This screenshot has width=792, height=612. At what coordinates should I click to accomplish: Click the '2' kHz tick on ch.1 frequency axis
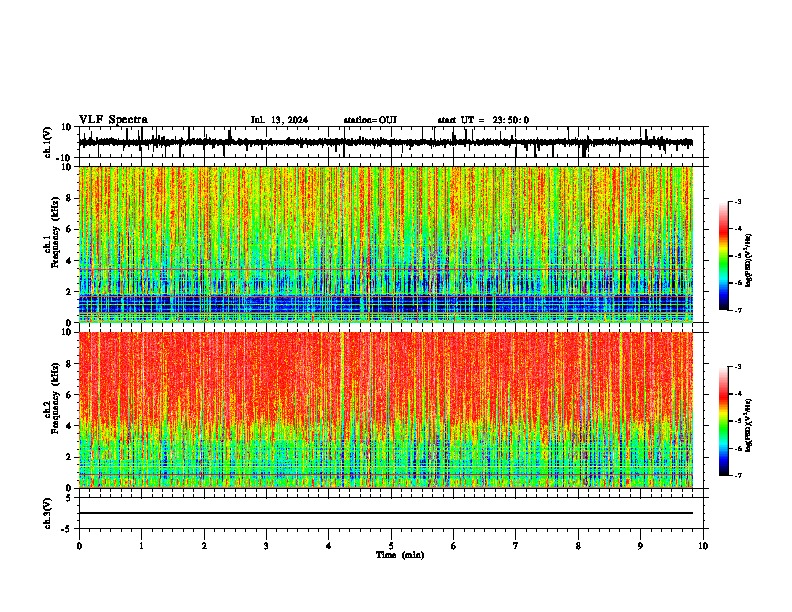pyautogui.click(x=70, y=291)
